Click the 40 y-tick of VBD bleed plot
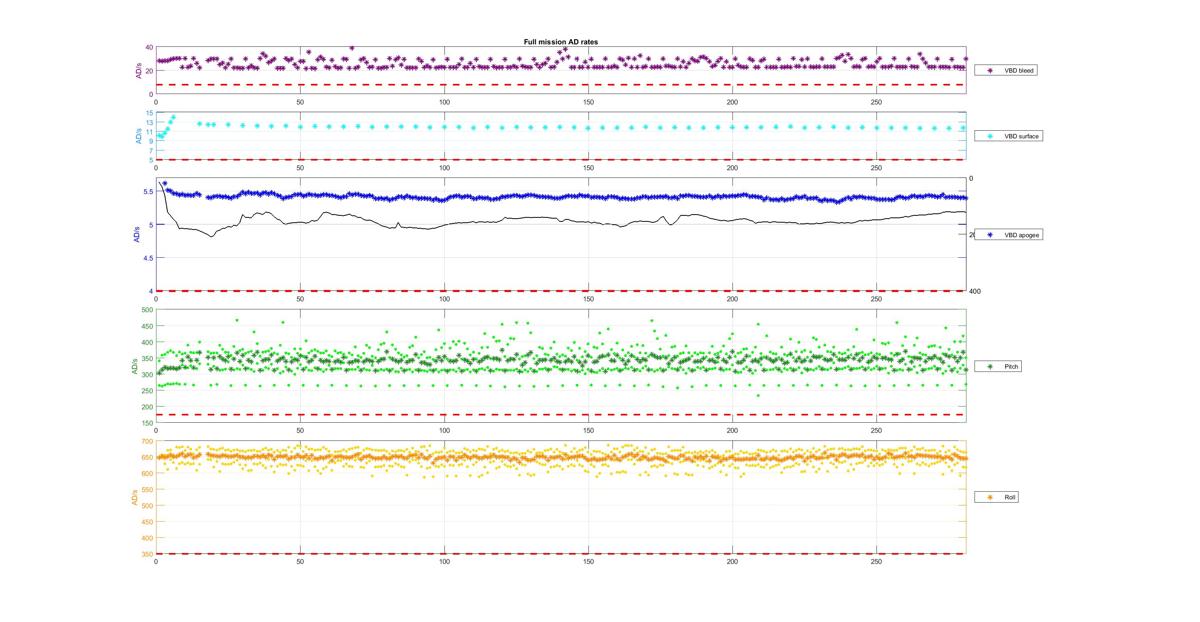This screenshot has width=1200, height=622. (x=149, y=47)
